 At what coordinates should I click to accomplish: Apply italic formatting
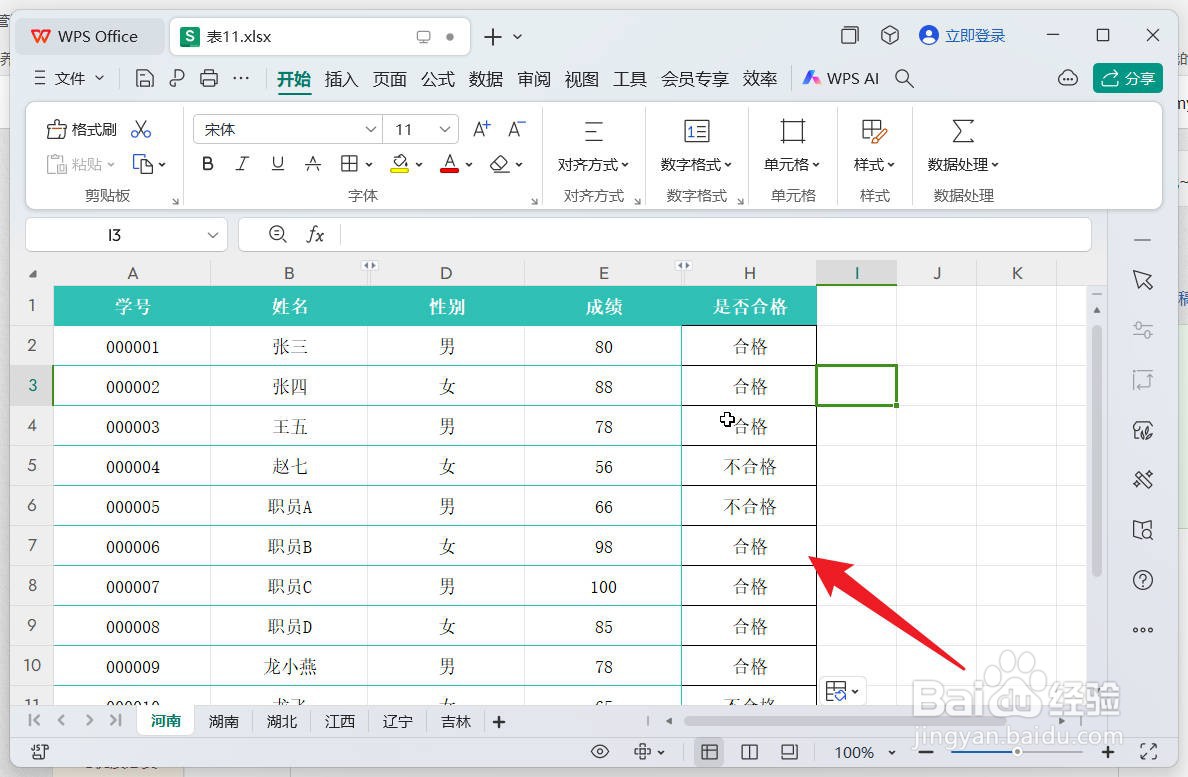tap(242, 163)
